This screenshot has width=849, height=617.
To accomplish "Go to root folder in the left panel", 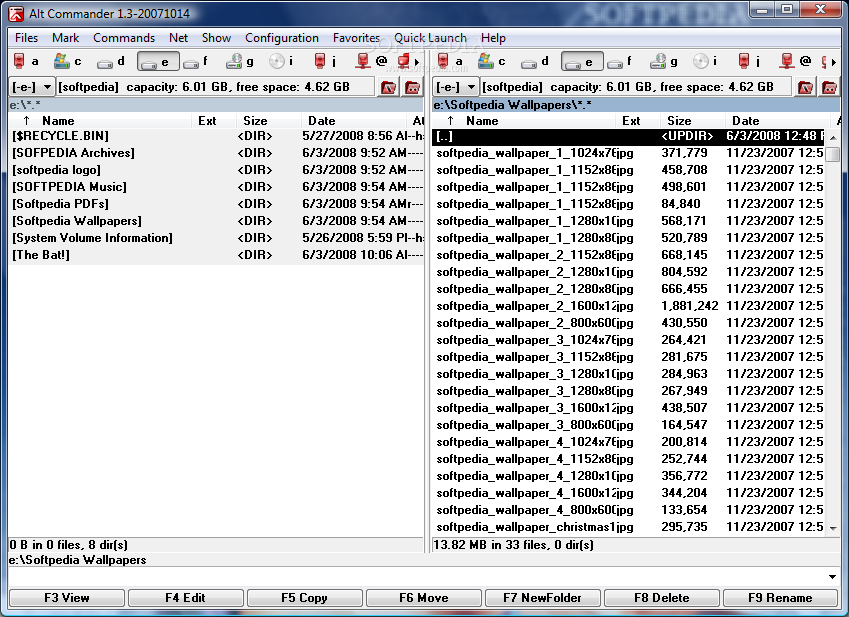I will point(388,87).
